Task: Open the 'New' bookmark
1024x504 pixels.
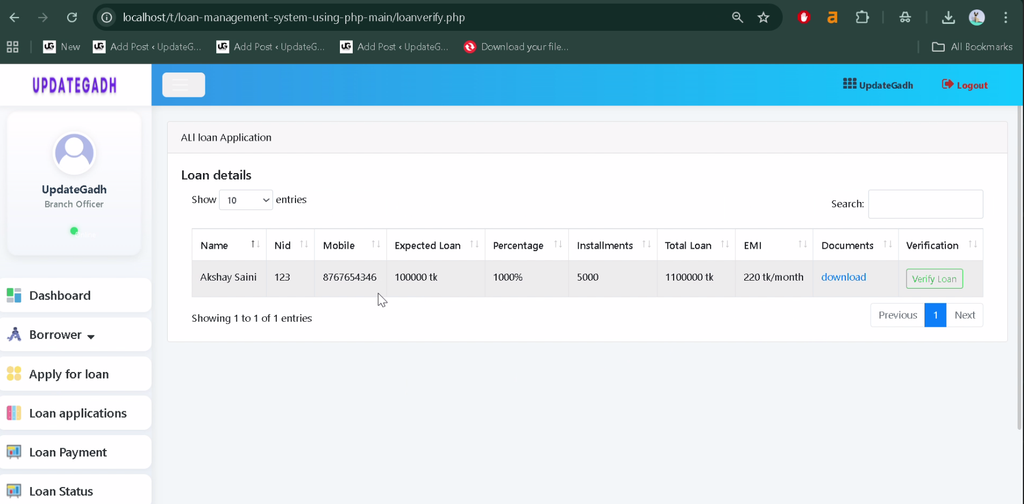Action: (x=61, y=46)
